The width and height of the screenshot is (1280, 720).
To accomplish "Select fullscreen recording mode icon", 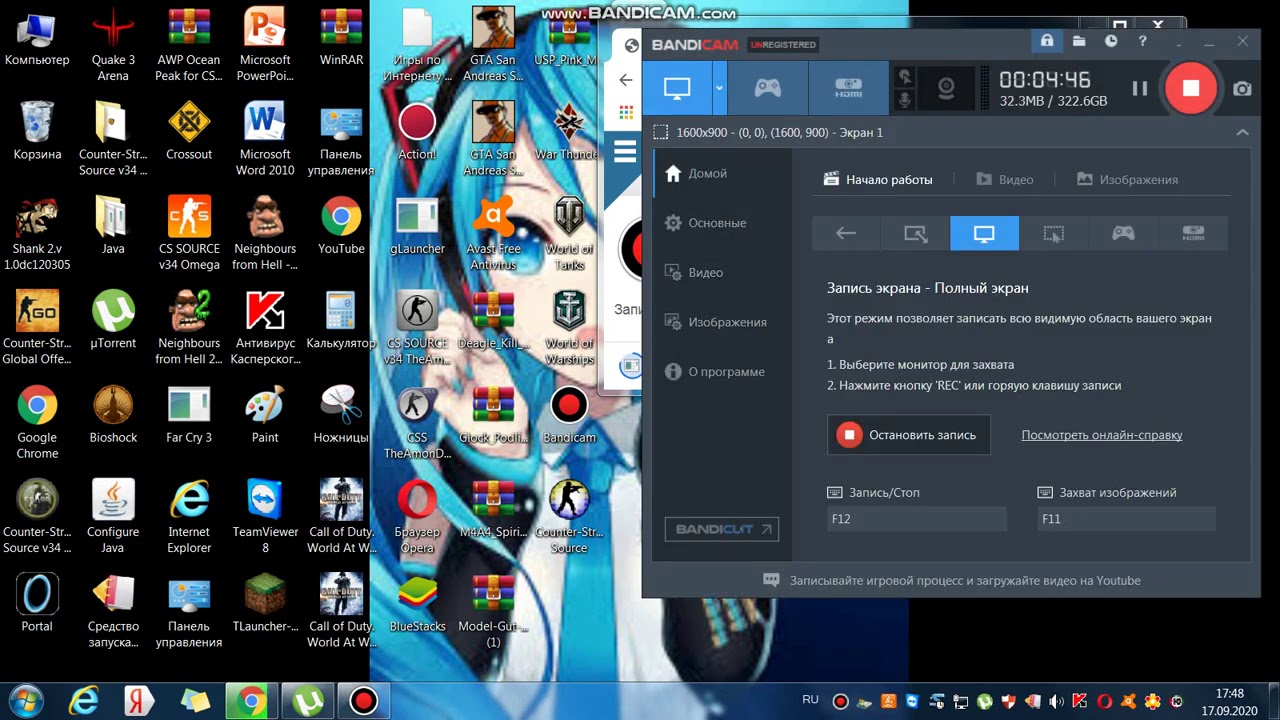I will pyautogui.click(x=984, y=233).
